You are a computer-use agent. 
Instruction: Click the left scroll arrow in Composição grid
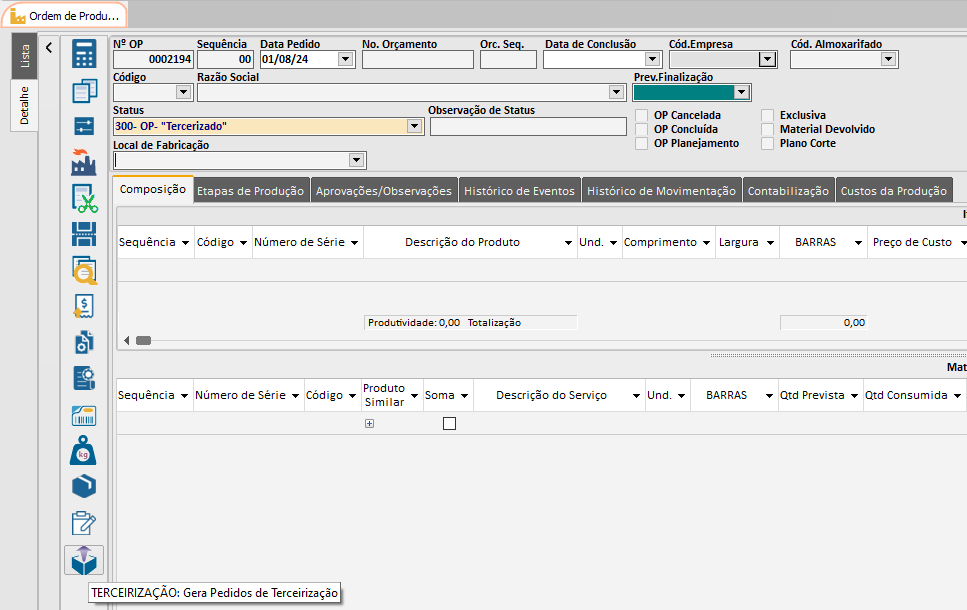coord(126,340)
